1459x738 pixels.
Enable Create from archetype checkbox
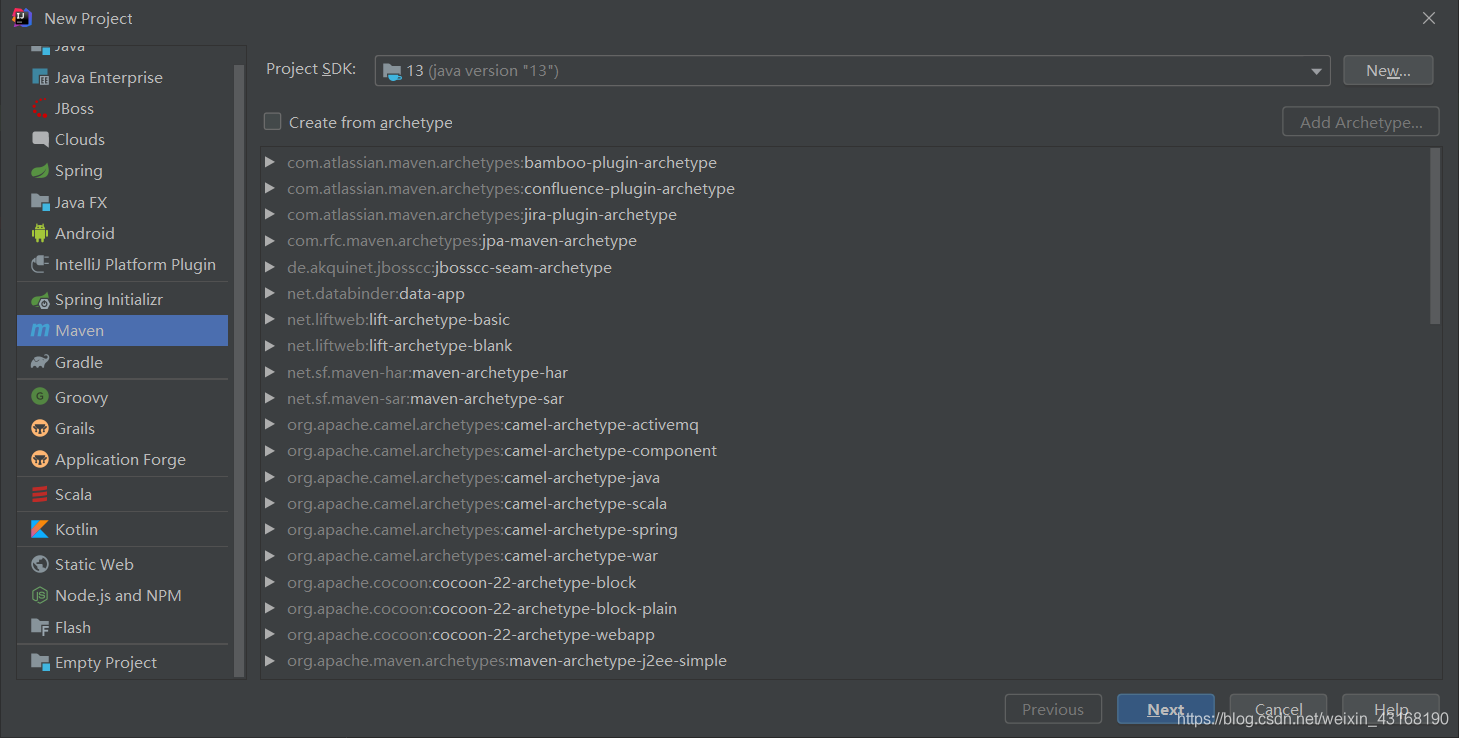click(272, 122)
